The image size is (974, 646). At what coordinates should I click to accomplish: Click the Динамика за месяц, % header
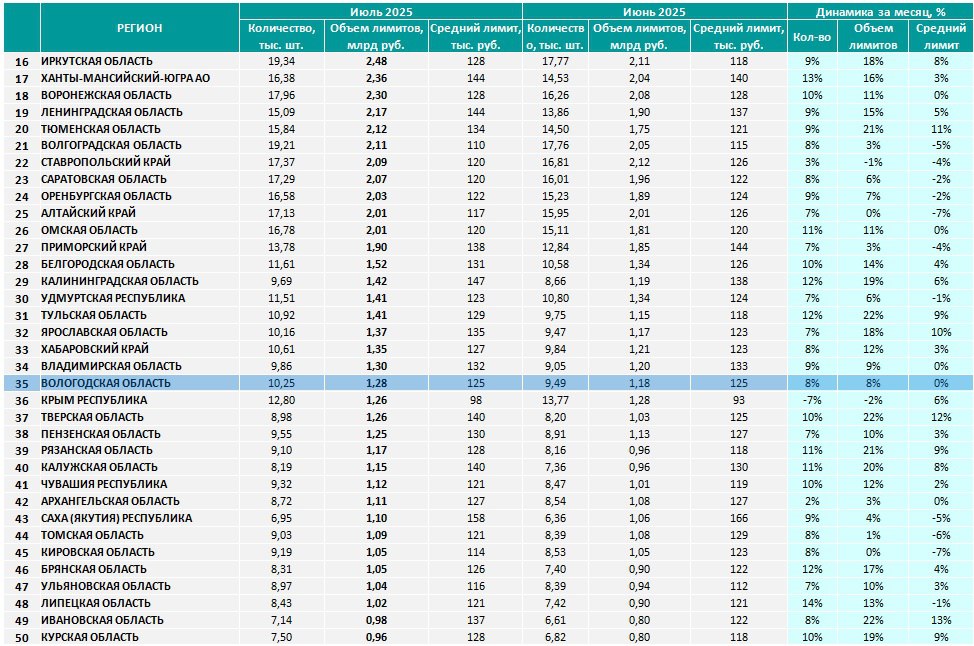click(x=880, y=12)
